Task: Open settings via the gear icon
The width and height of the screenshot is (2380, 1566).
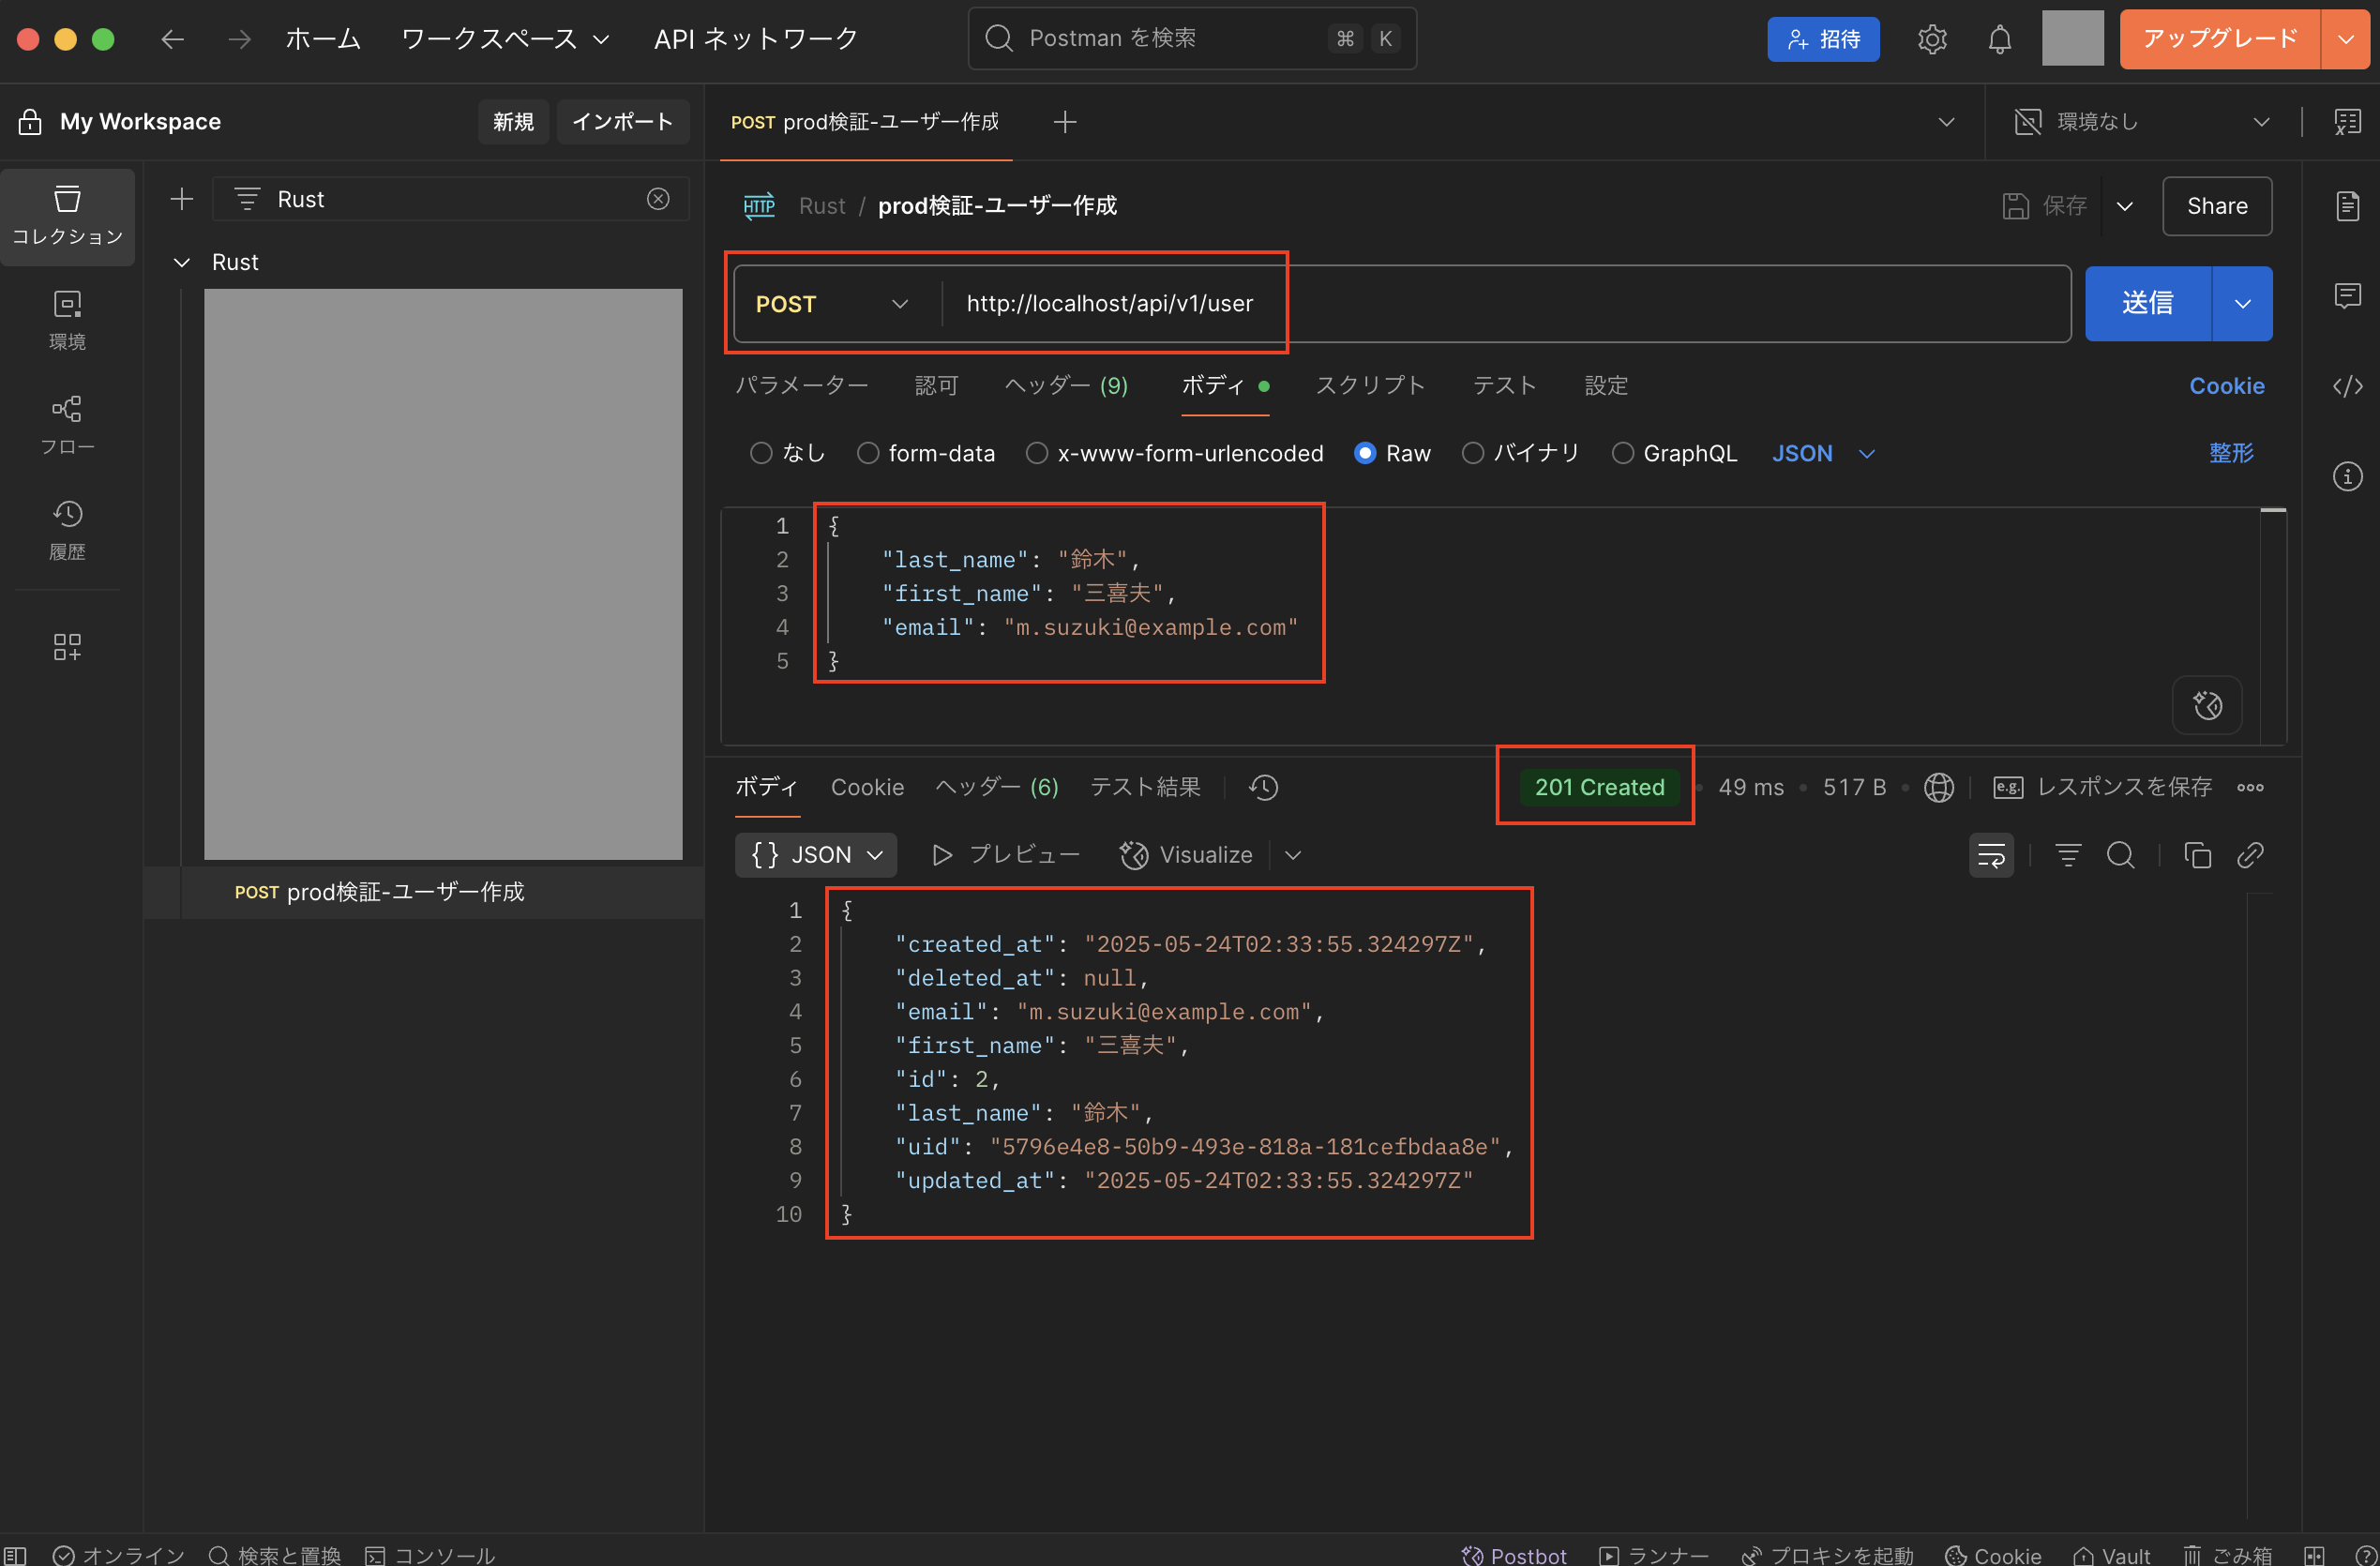Action: [x=1932, y=39]
